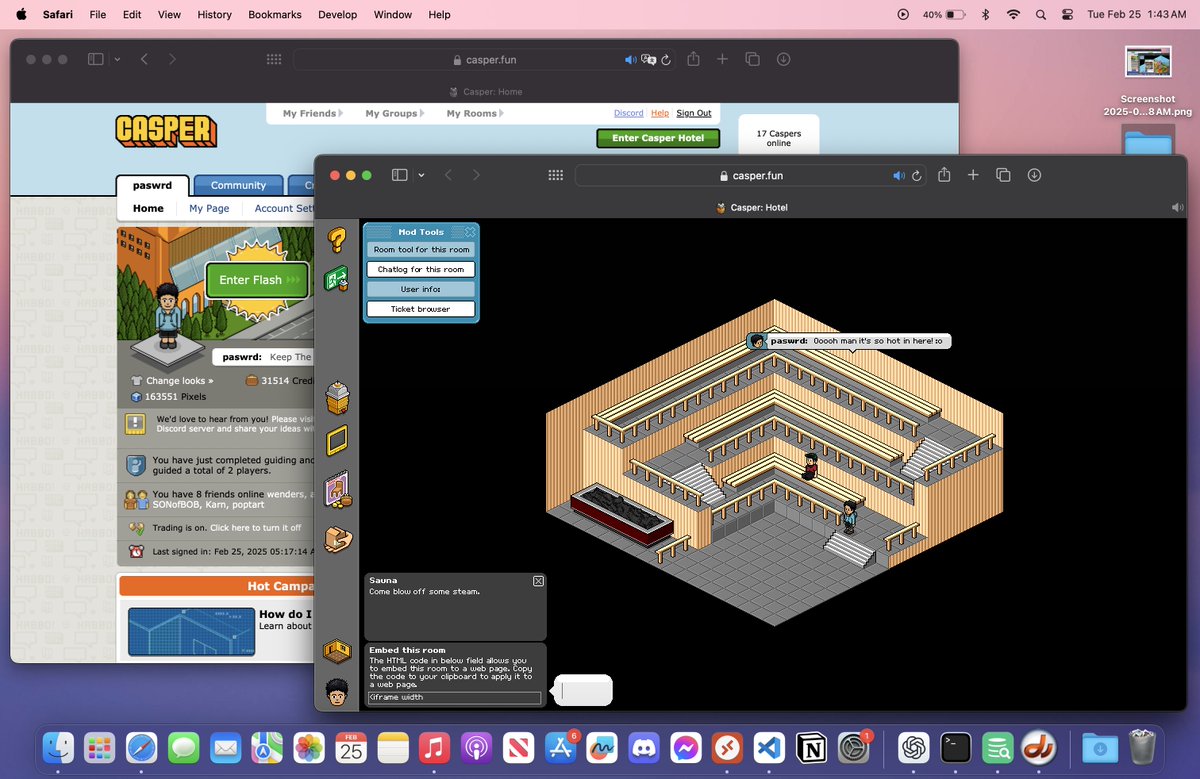Click the User info button
Image resolution: width=1200 pixels, height=779 pixels.
(x=421, y=289)
